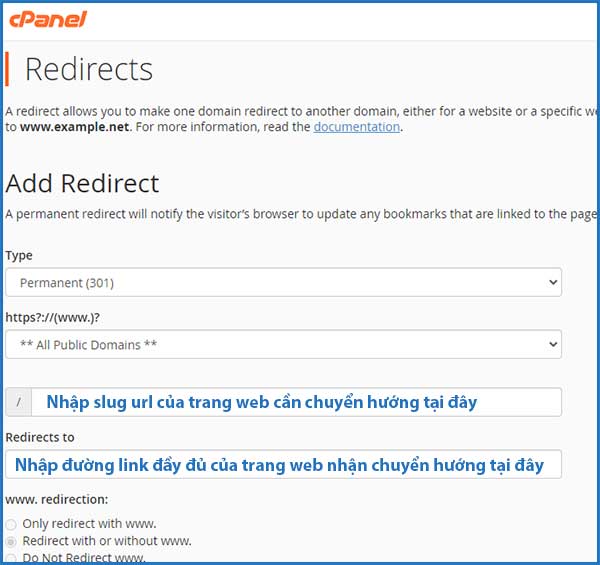Screen dimensions: 600x565
Task: Click the slash prefix box before the slug field
Action: (x=20, y=402)
